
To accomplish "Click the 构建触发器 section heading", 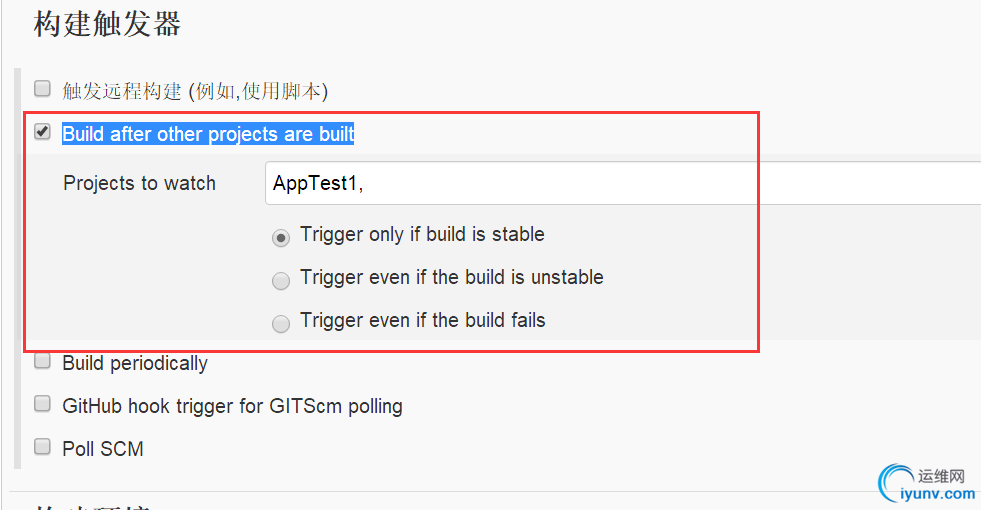I will point(107,24).
